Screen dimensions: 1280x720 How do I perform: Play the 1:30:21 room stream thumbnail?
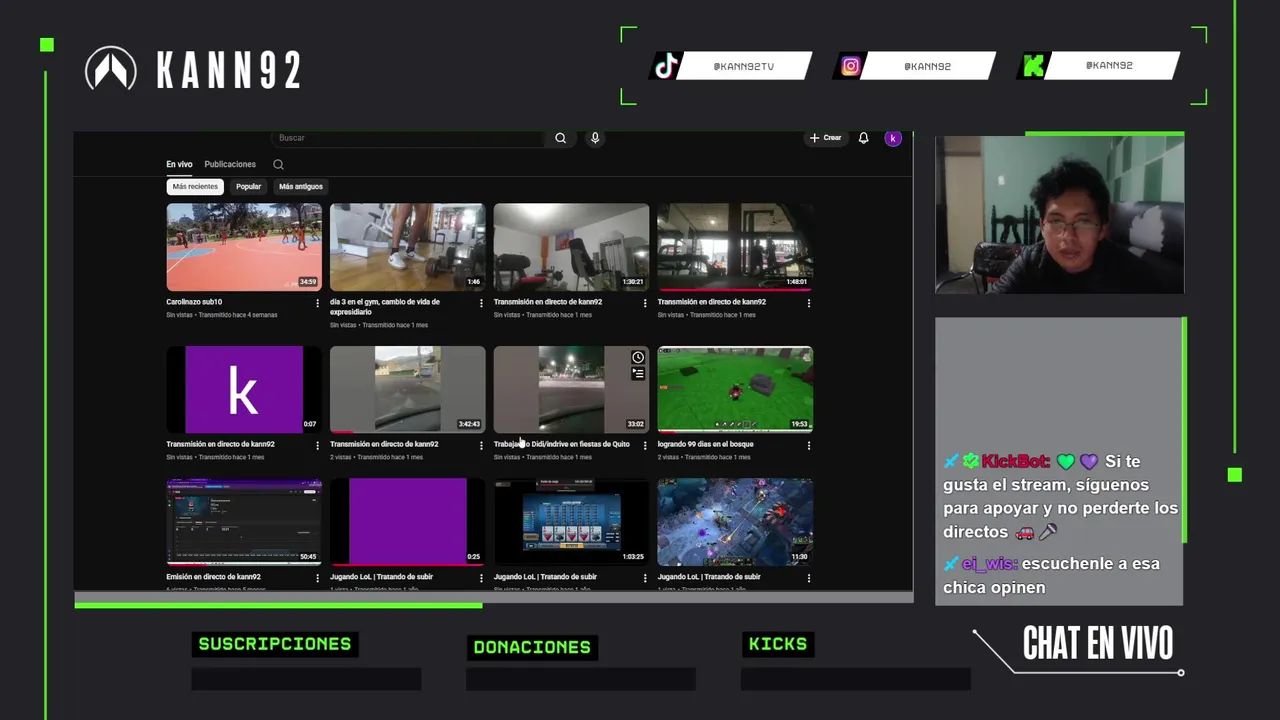click(571, 247)
